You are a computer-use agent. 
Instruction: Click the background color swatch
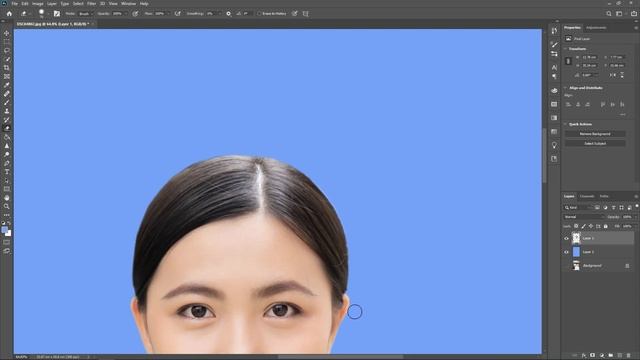click(9, 233)
